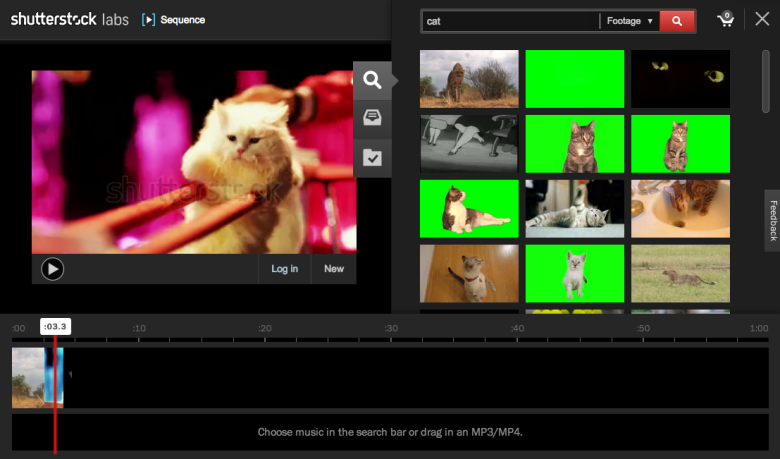Open the checked folder icon in sidebar

coord(372,157)
